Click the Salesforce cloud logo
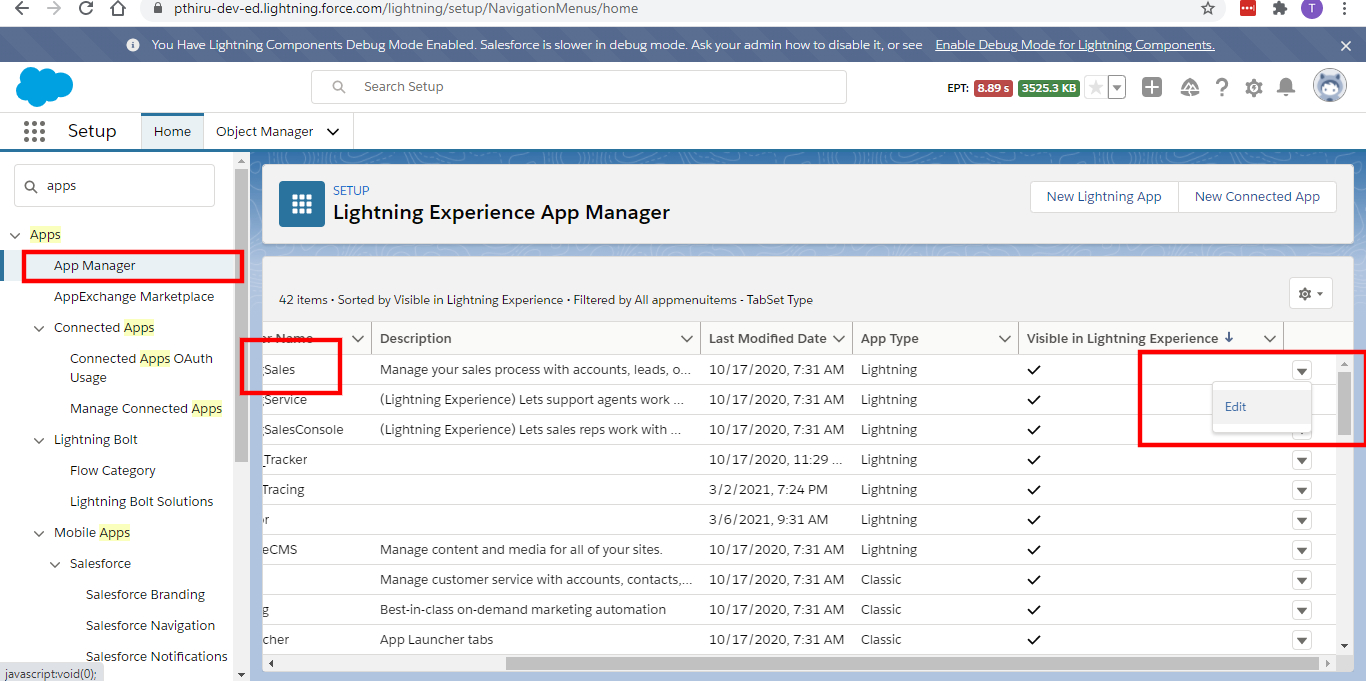The height and width of the screenshot is (681, 1366). [x=44, y=87]
